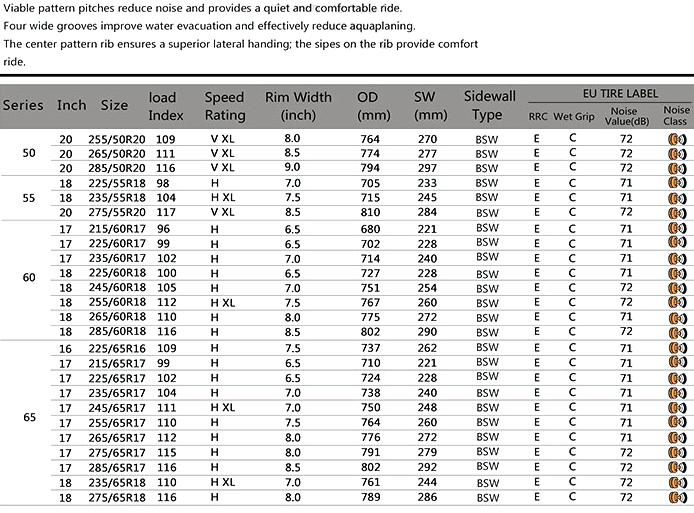Click the load index "96"
Viewport: 694px width, 513px height.
pos(163,229)
